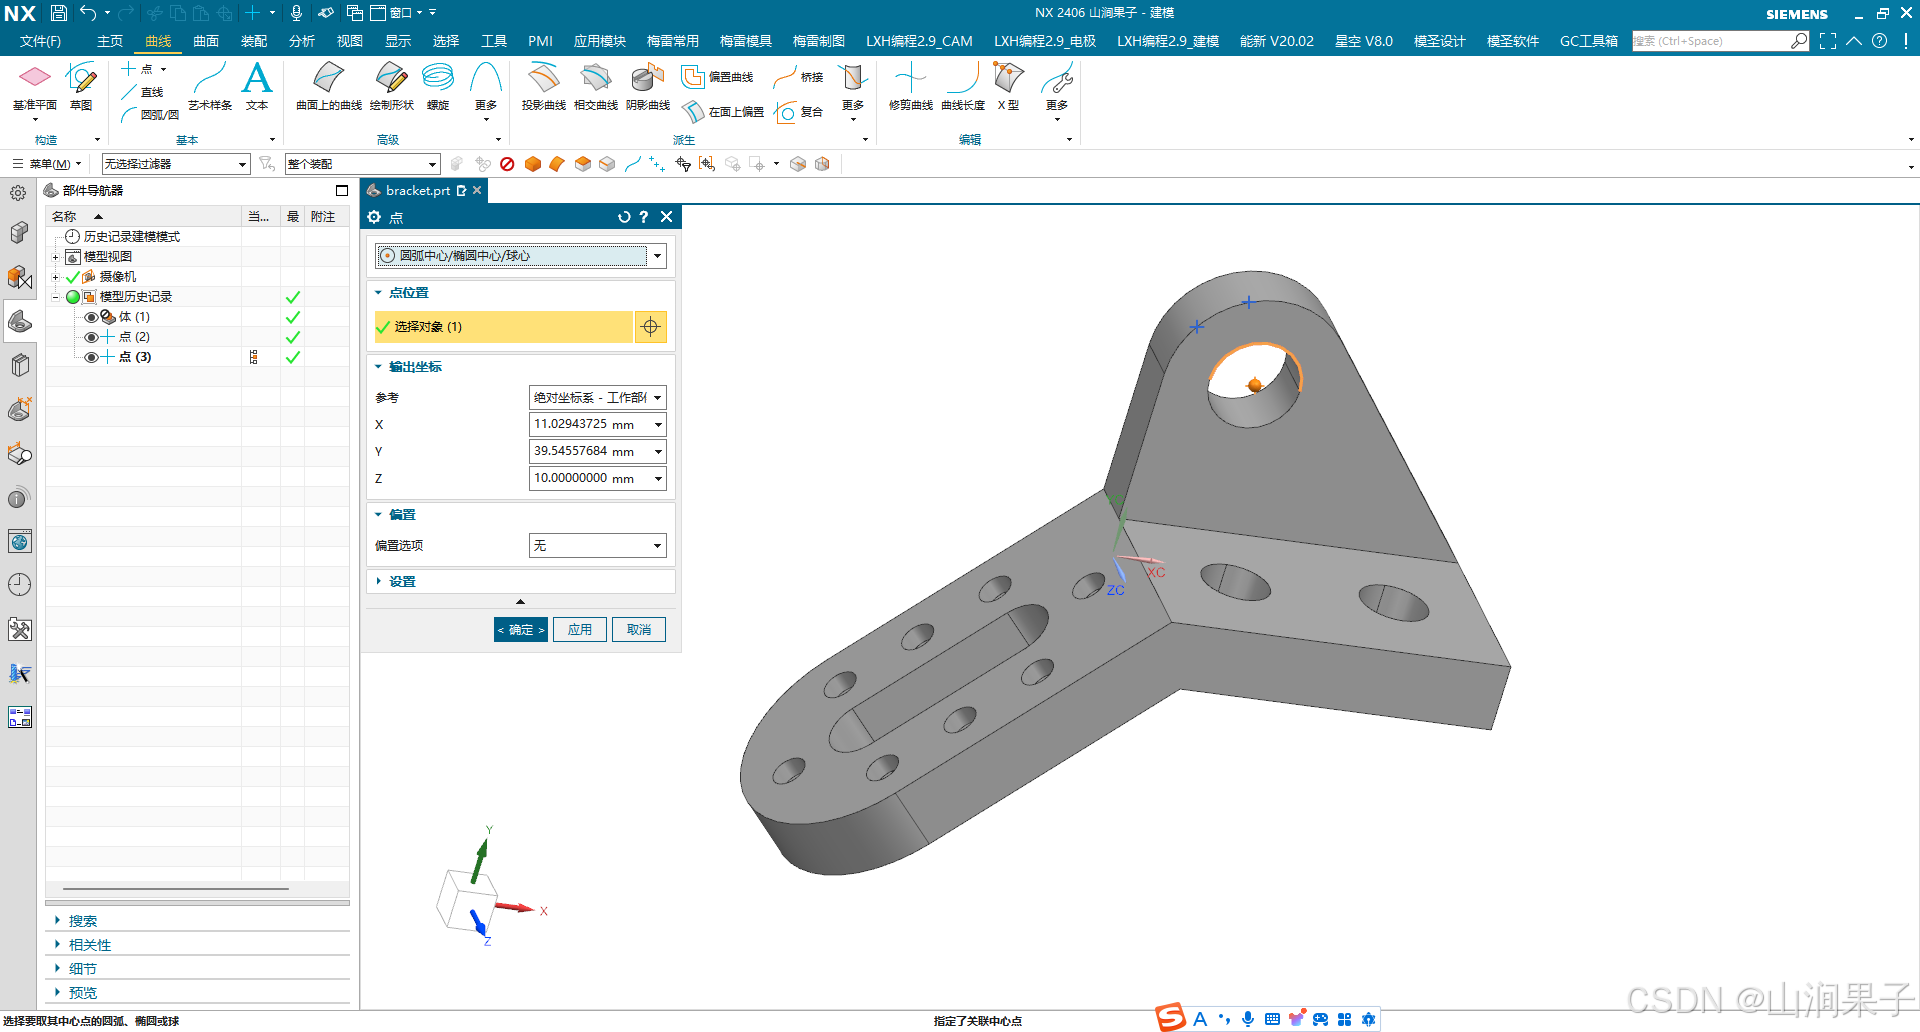Image resolution: width=1920 pixels, height=1032 pixels.
Task: Click the Save icon in title bar
Action: [x=59, y=13]
